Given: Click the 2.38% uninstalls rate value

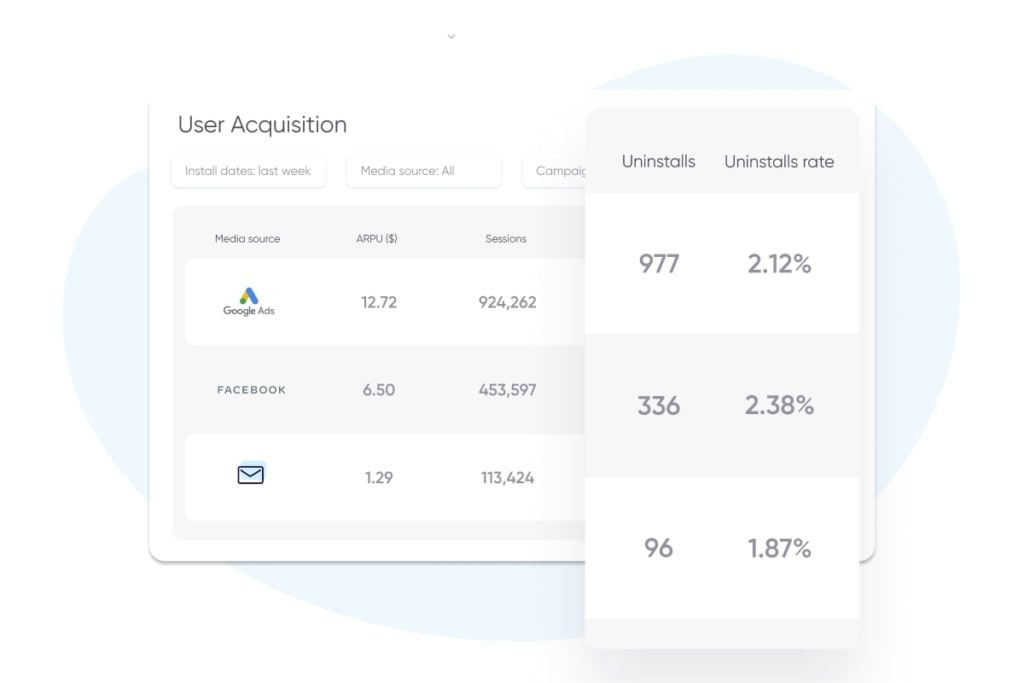Looking at the screenshot, I should coord(779,405).
